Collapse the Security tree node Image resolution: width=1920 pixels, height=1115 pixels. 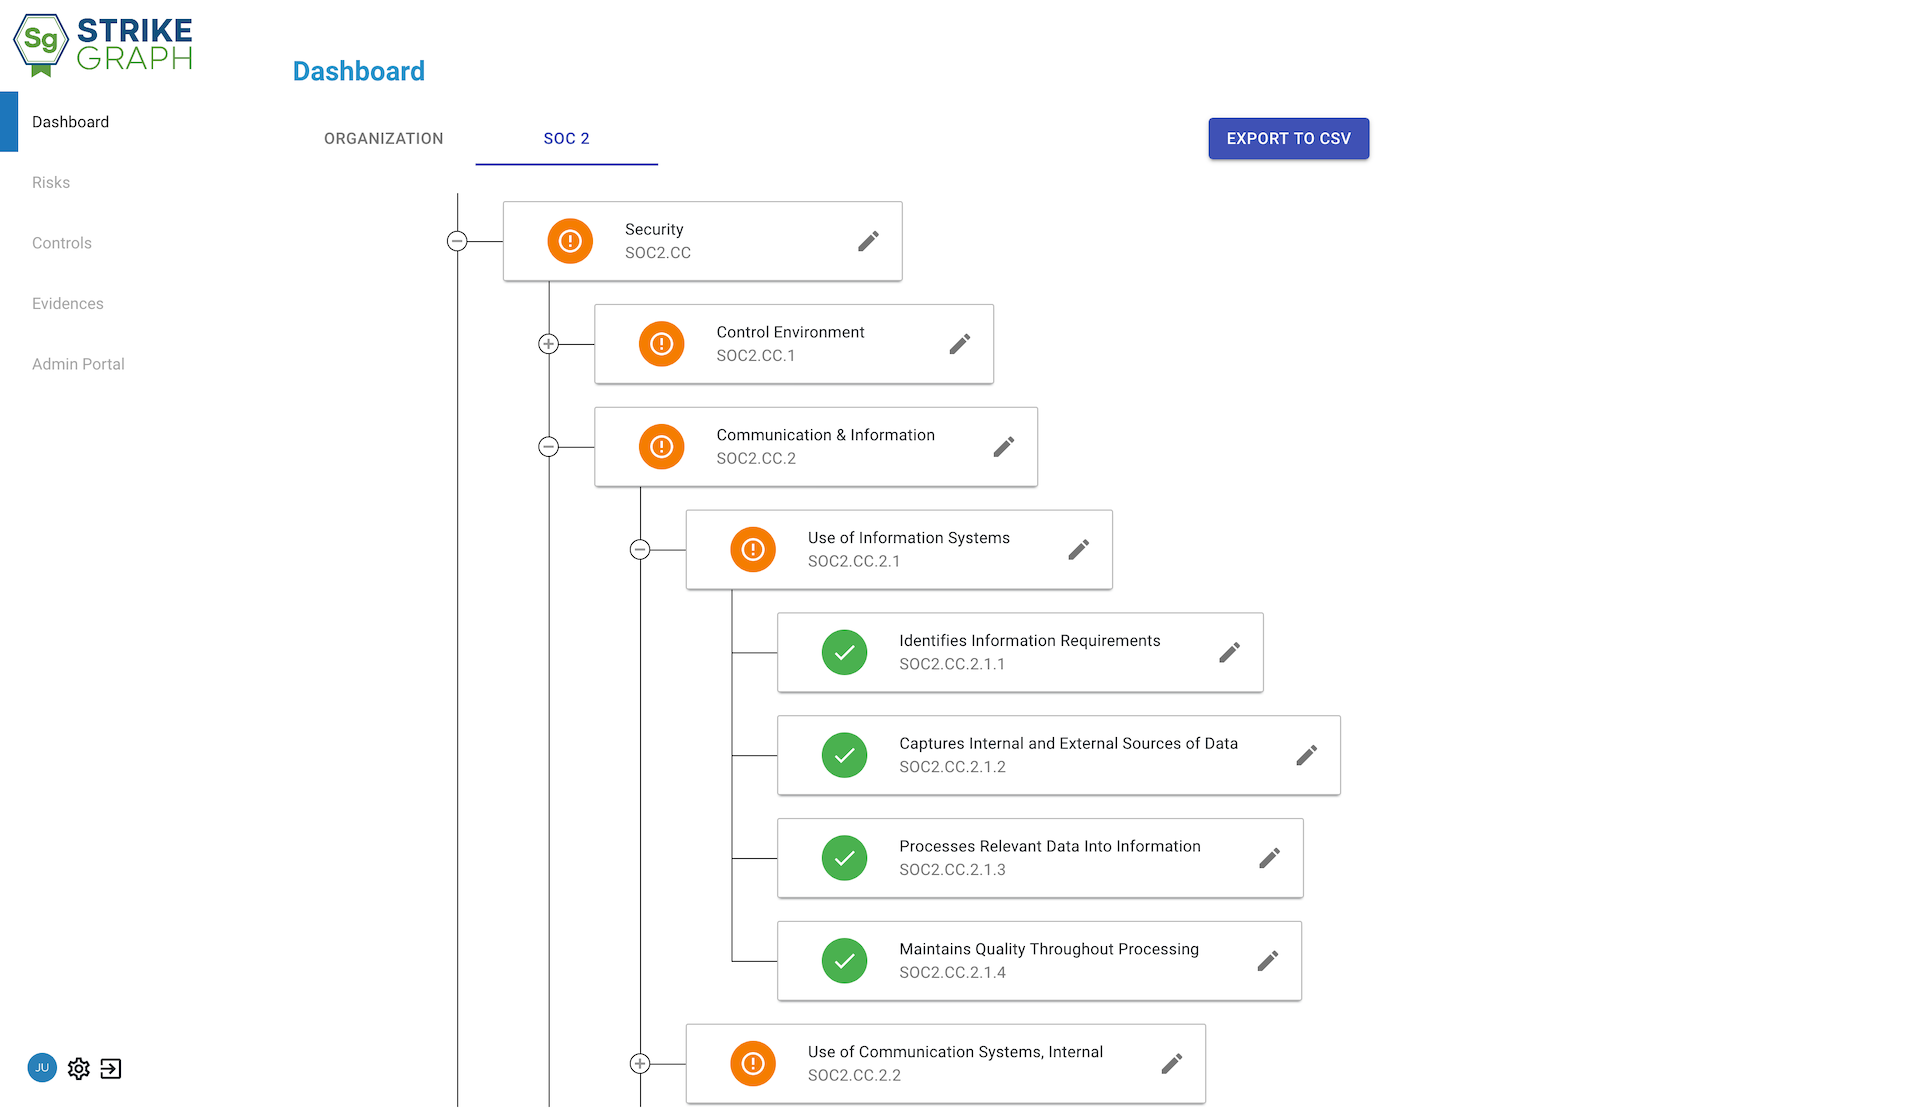point(457,241)
